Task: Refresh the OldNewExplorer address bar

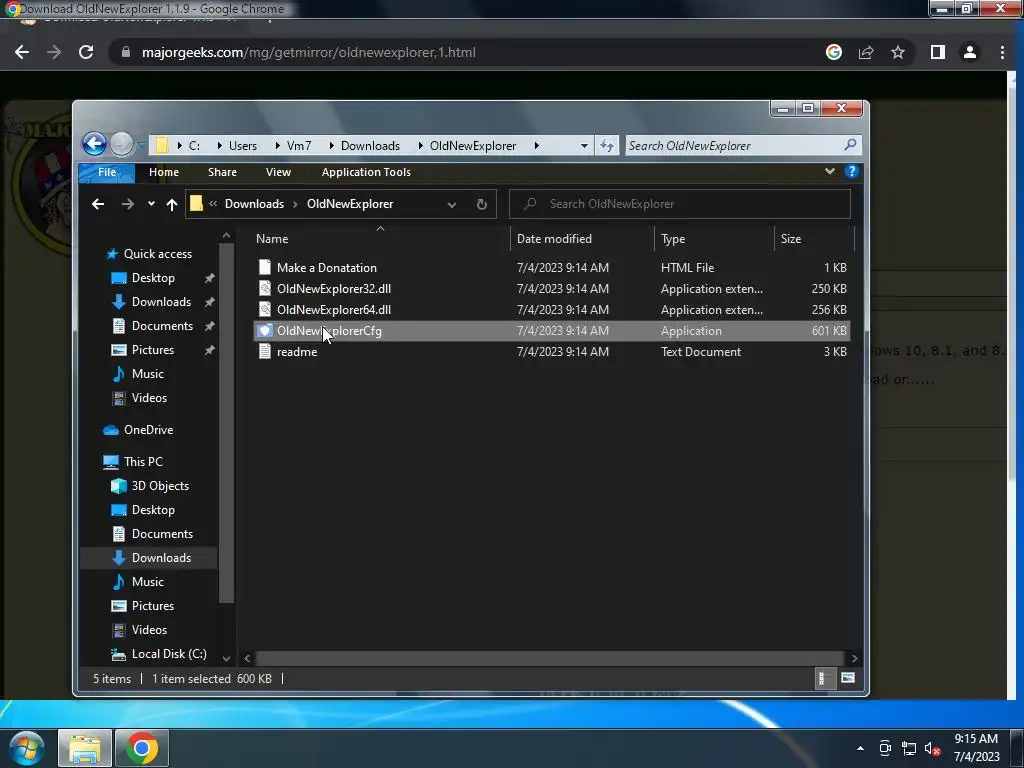Action: [607, 146]
